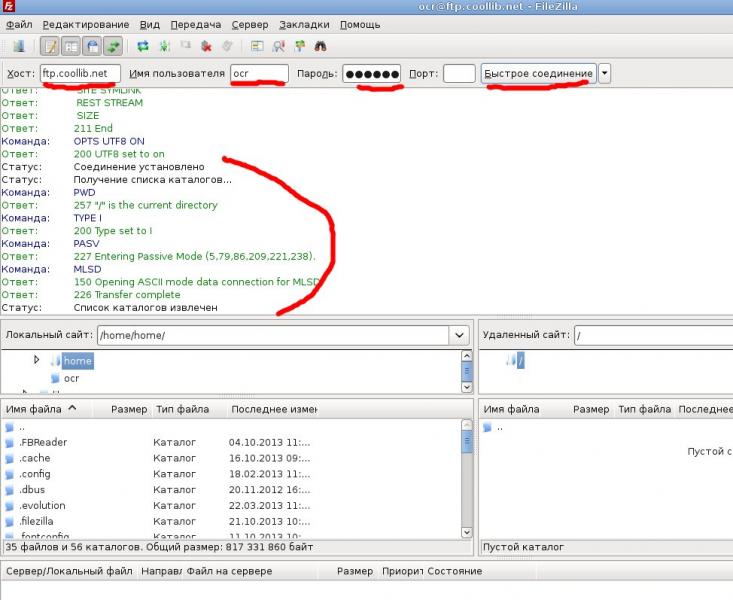Expand the home folder tree node
The width and height of the screenshot is (733, 600).
pos(37,360)
